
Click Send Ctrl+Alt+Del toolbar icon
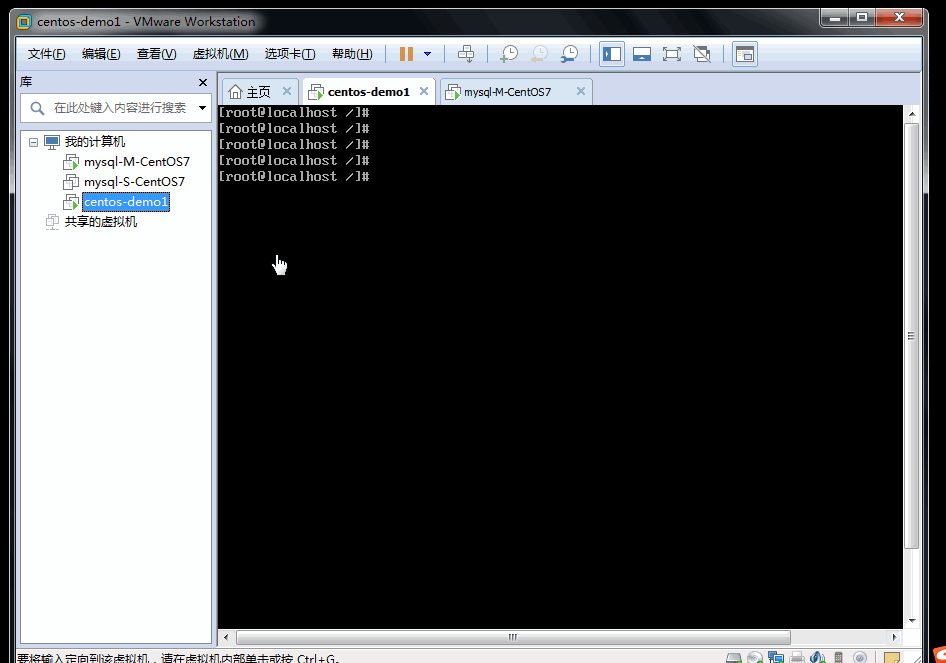(466, 54)
